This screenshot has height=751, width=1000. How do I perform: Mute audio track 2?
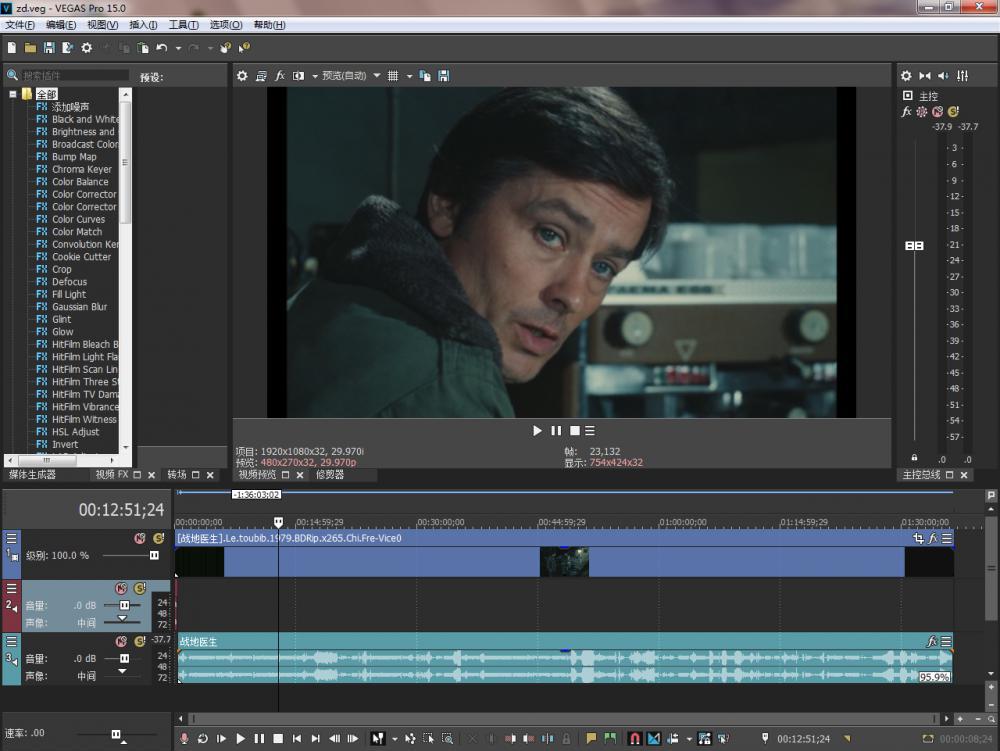click(x=121, y=588)
